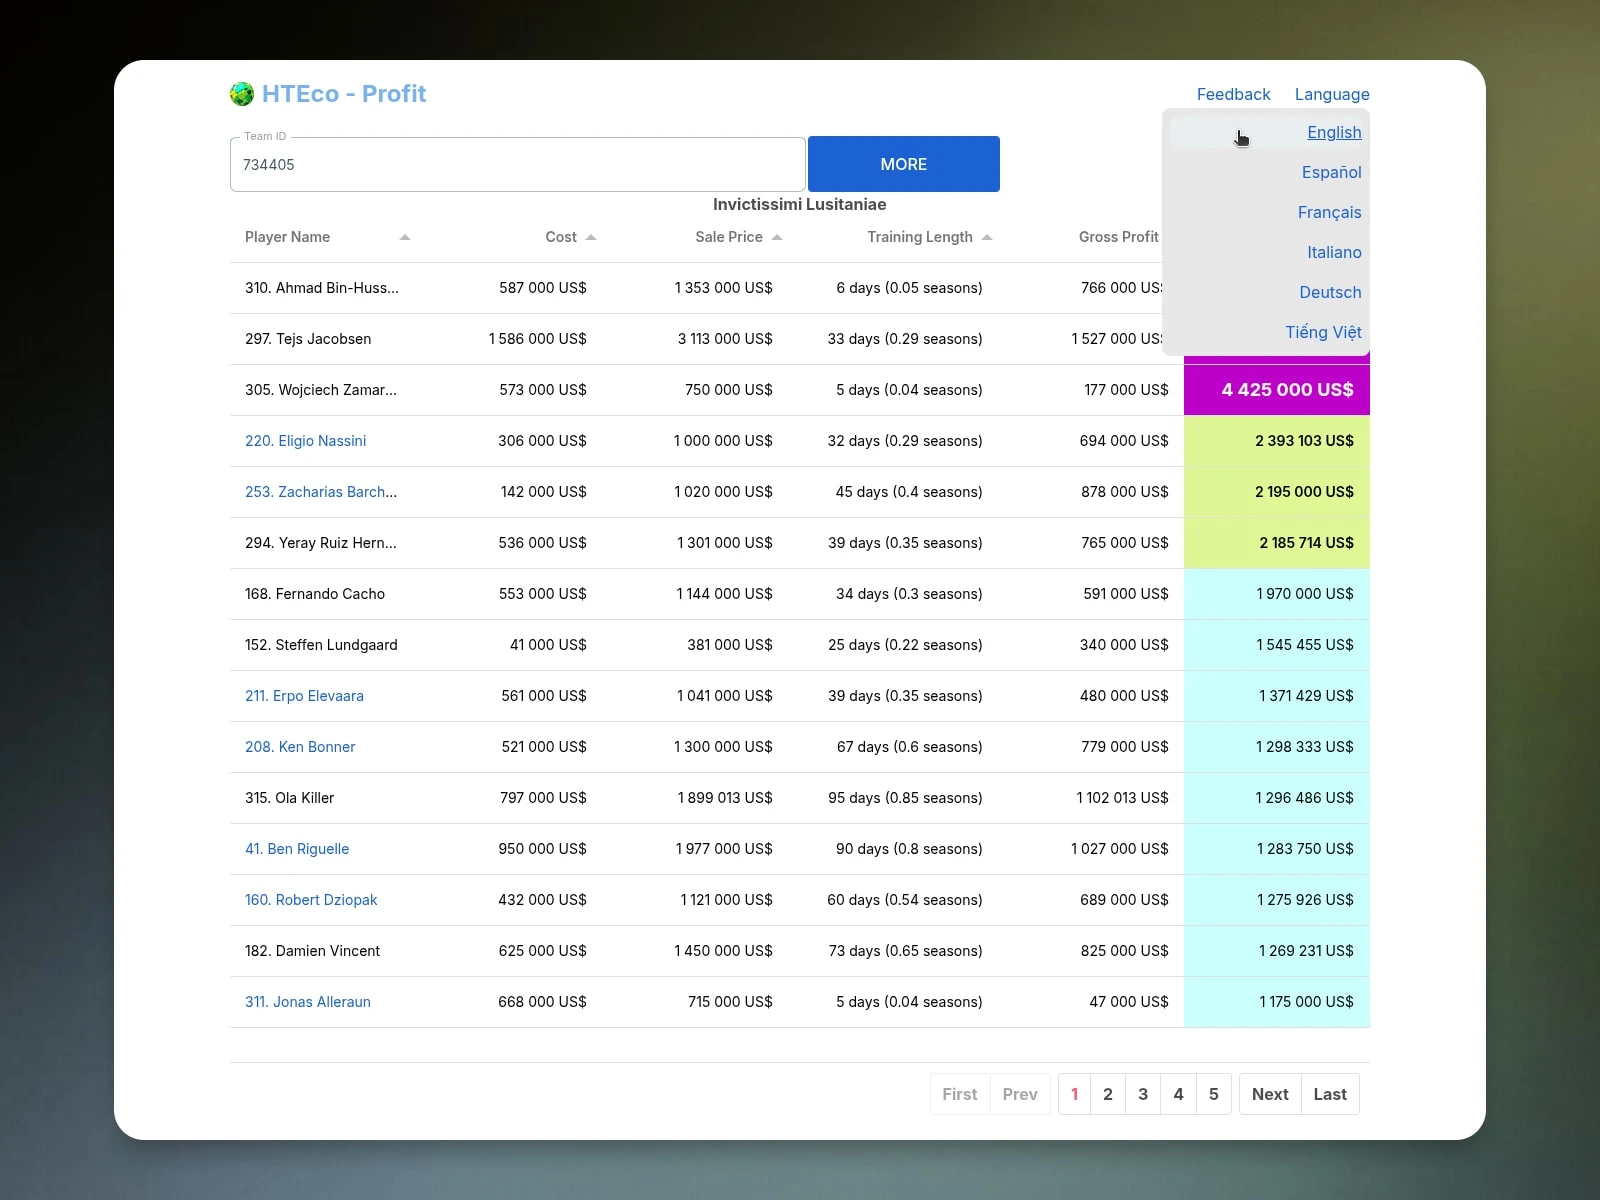Click the Sale Price sort arrow
The height and width of the screenshot is (1200, 1600).
point(777,237)
